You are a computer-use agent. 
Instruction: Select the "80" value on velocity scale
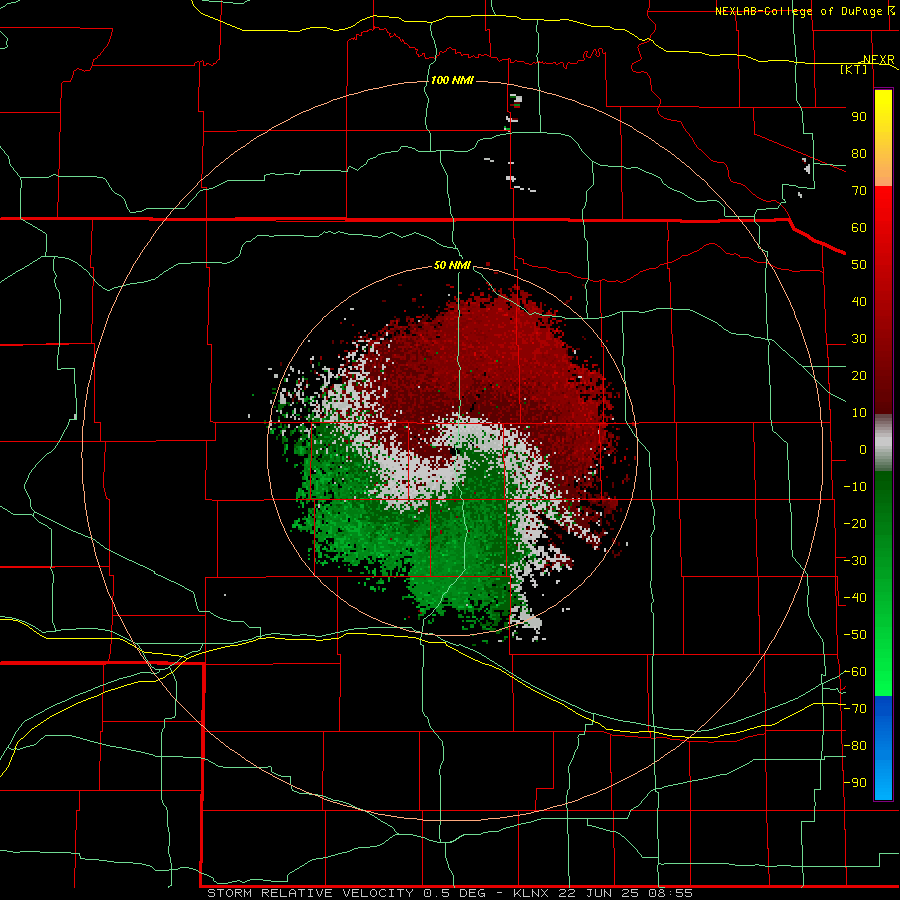pos(859,154)
